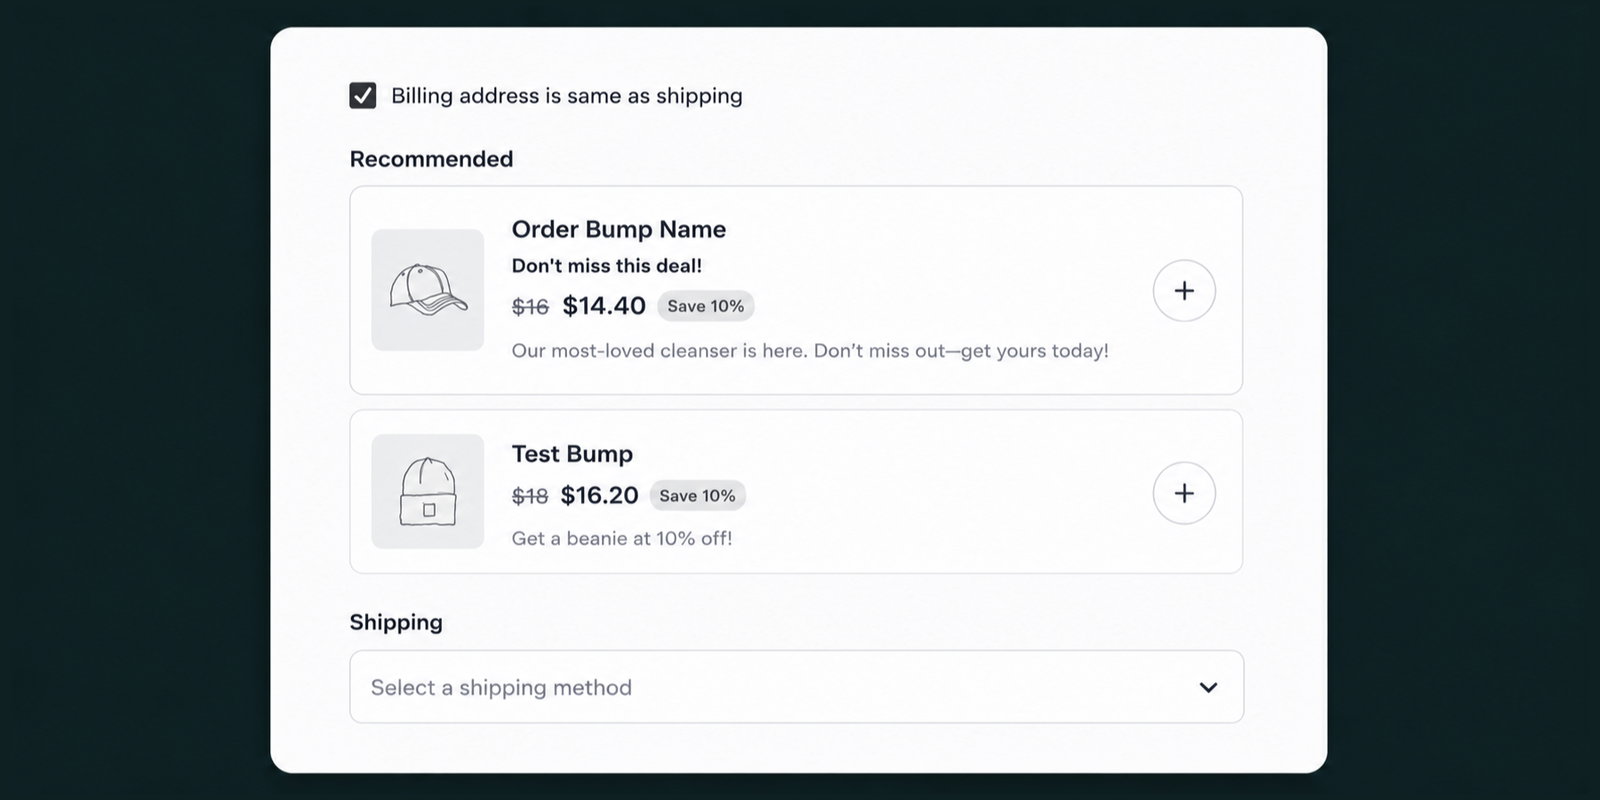Click the $16.20 discounted price
1600x800 pixels.
[599, 496]
